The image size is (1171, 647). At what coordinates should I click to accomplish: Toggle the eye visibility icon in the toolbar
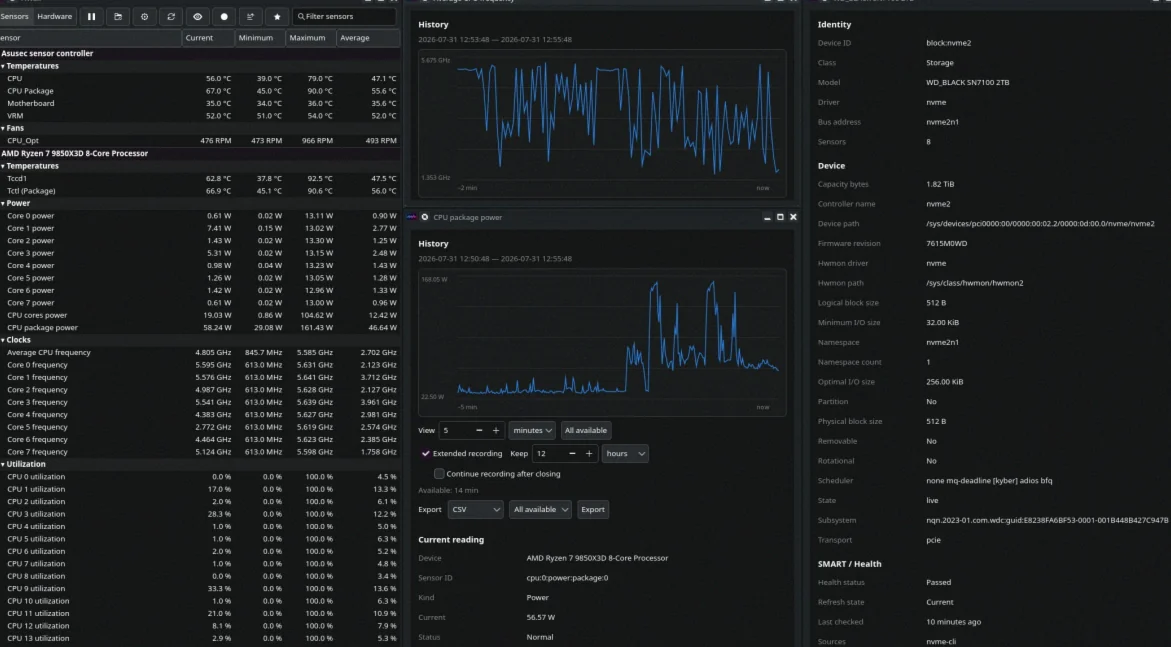tap(197, 16)
